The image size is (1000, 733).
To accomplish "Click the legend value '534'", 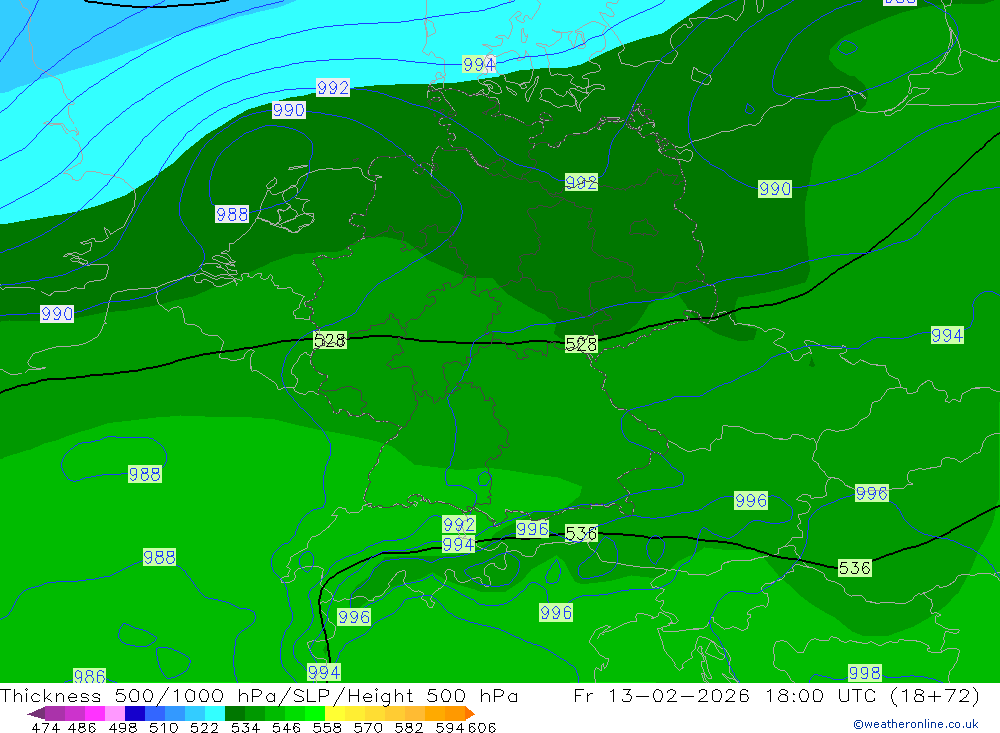I will click(245, 728).
